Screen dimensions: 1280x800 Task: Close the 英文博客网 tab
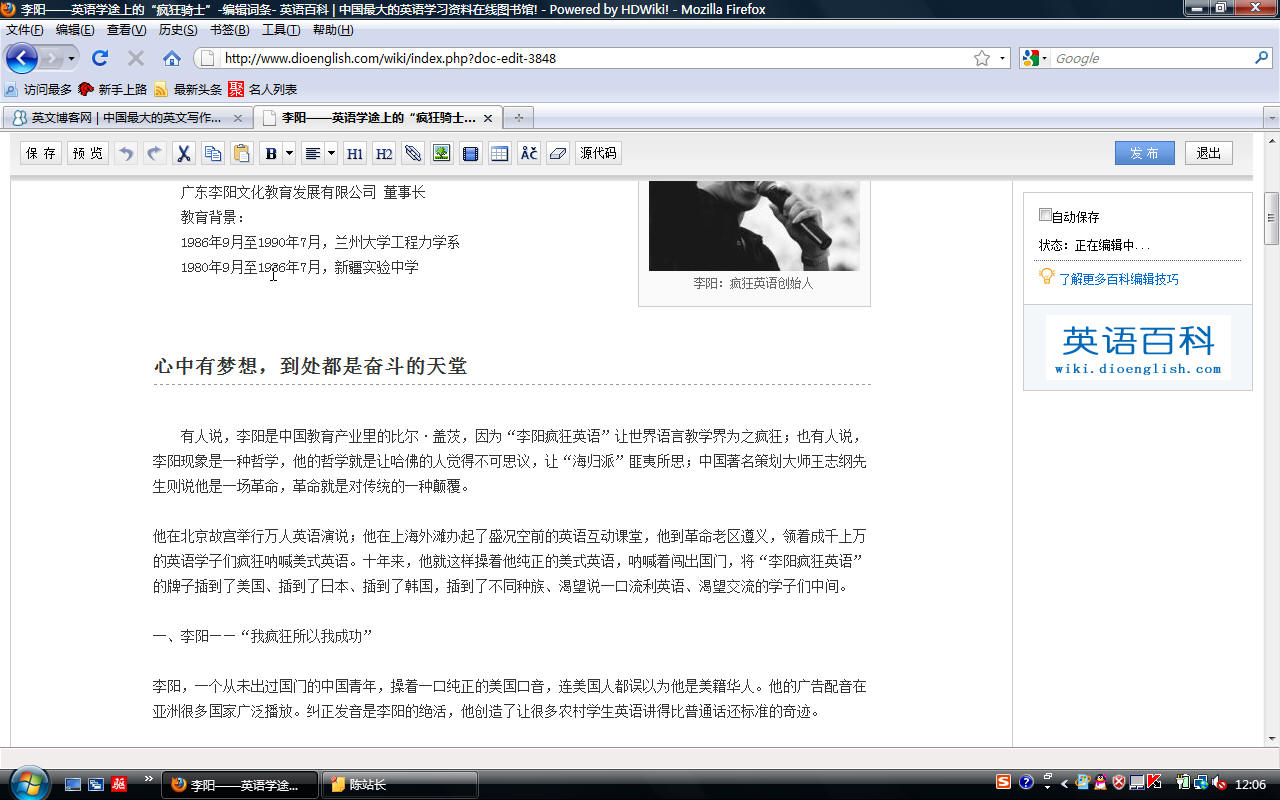tap(238, 118)
